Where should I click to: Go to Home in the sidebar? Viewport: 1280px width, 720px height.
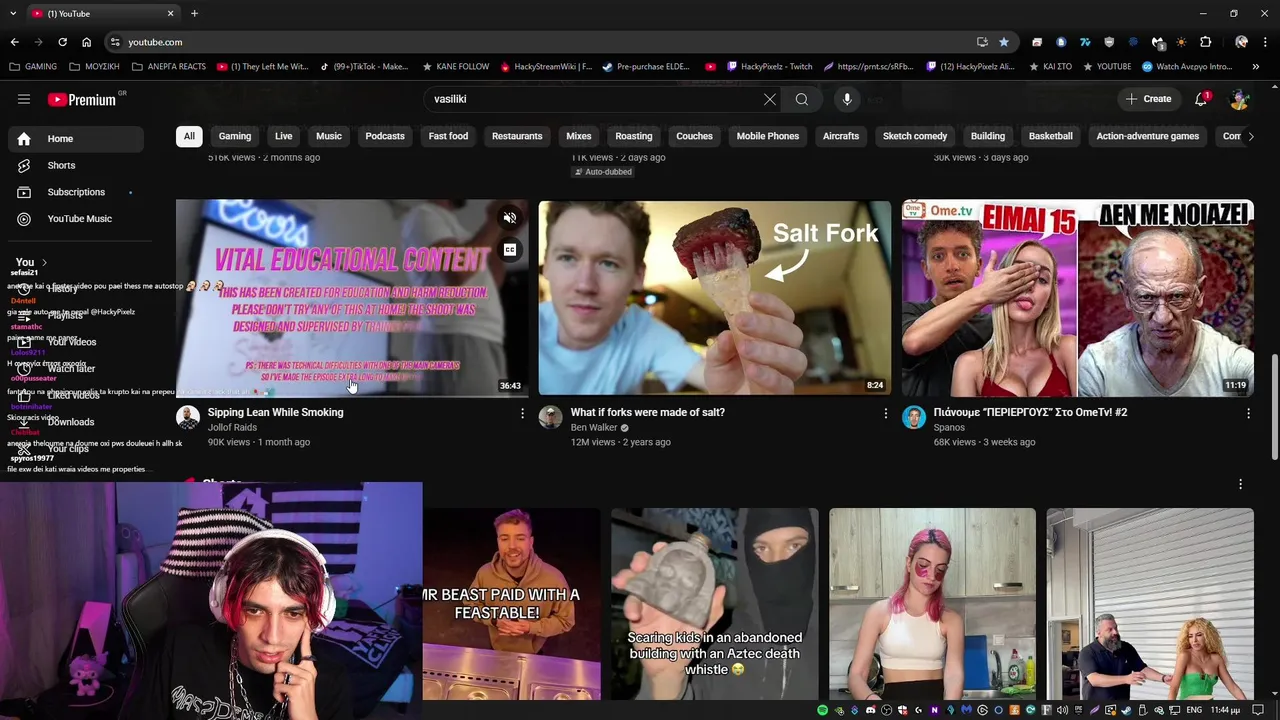pyautogui.click(x=76, y=139)
